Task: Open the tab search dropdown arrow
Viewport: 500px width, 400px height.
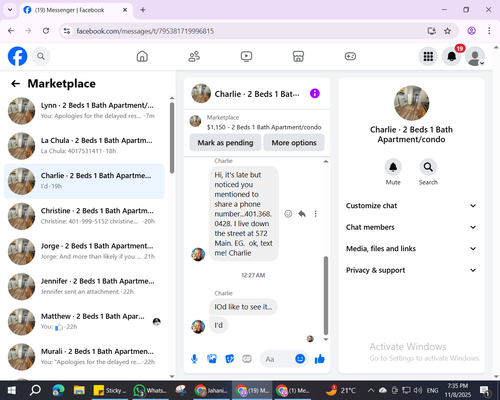Action: click(10, 10)
